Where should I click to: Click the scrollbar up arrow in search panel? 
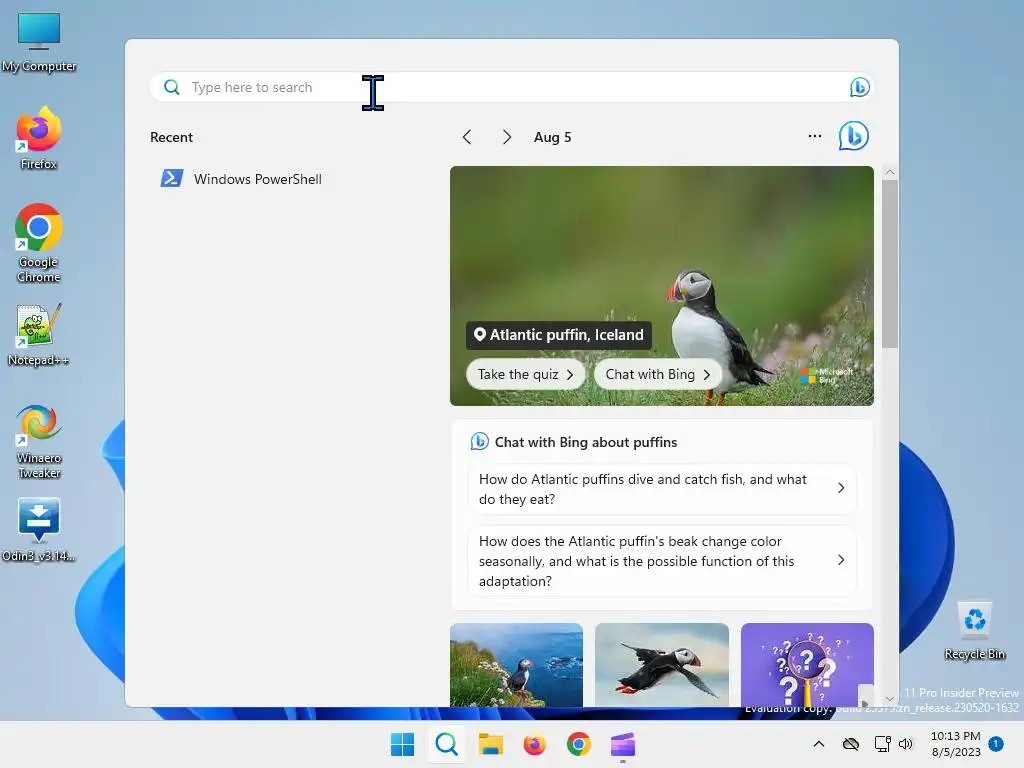point(889,172)
